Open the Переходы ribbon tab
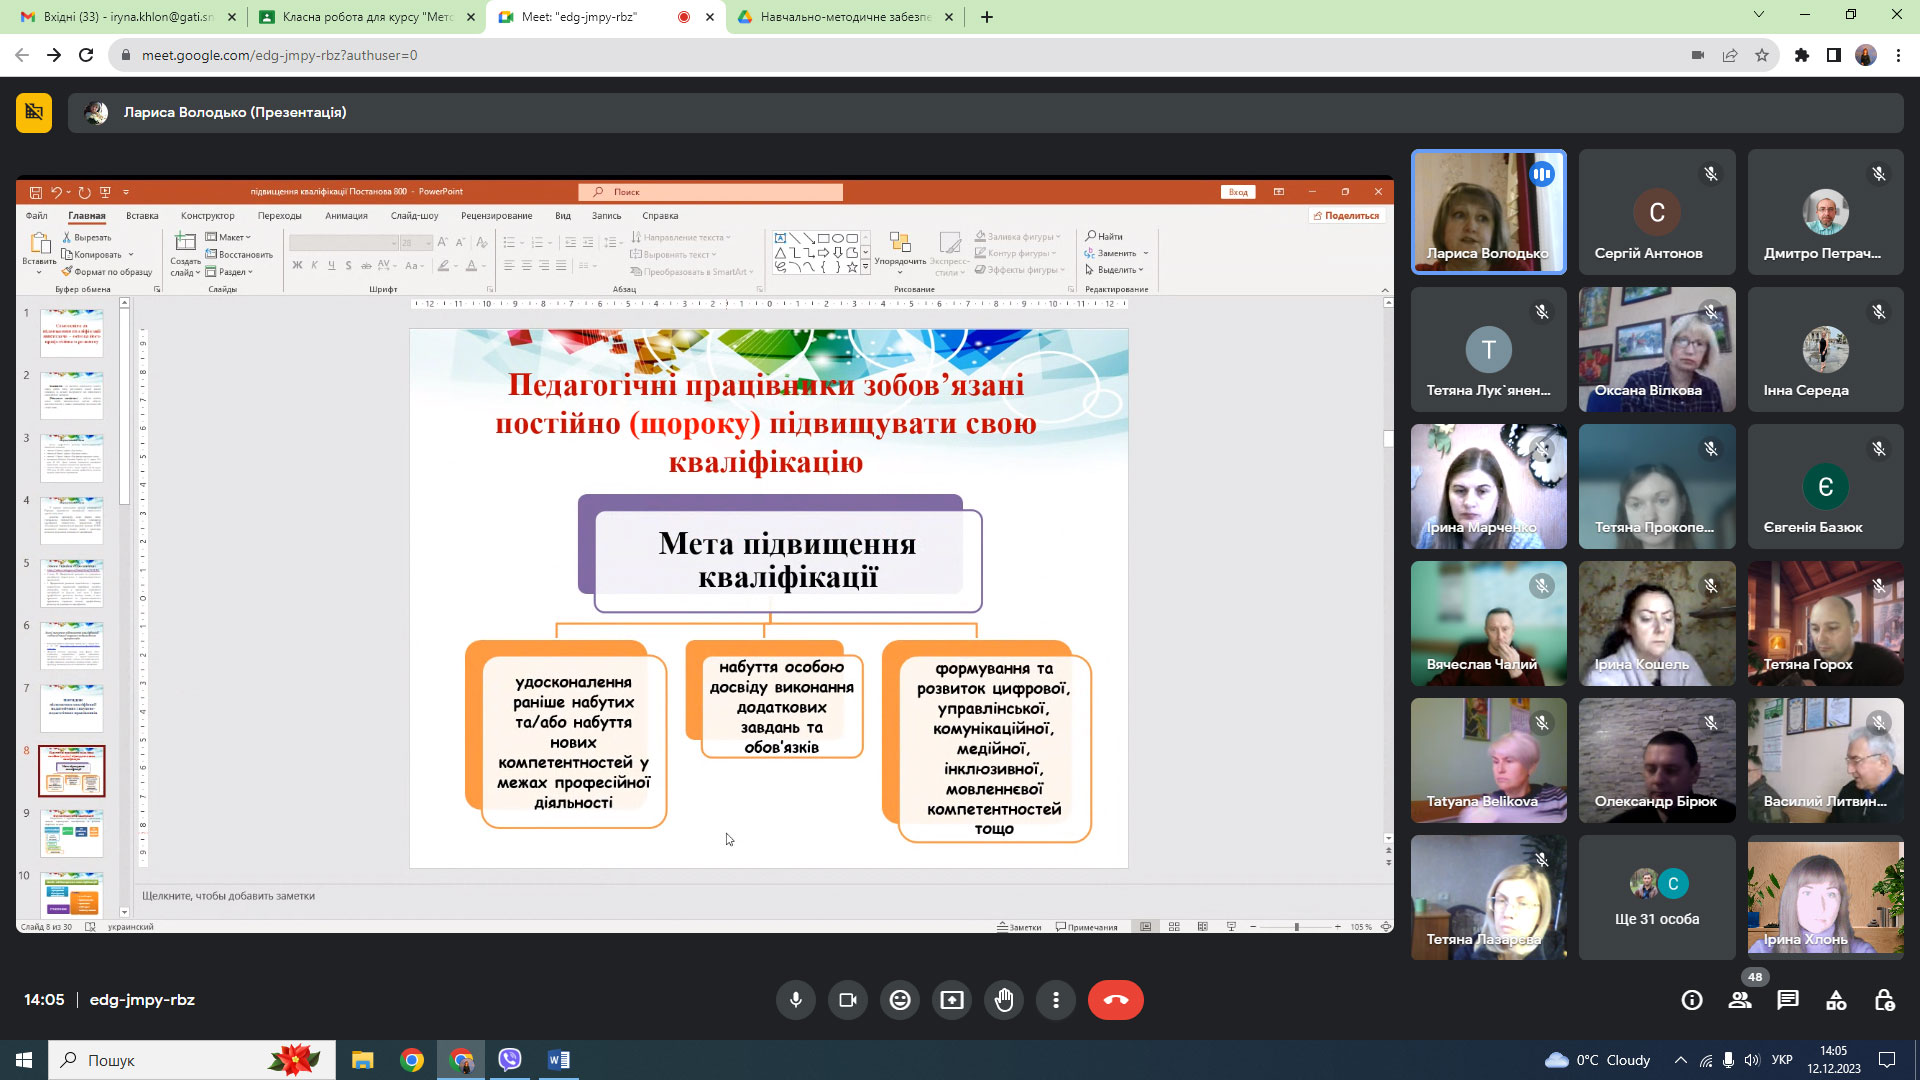 coord(279,216)
